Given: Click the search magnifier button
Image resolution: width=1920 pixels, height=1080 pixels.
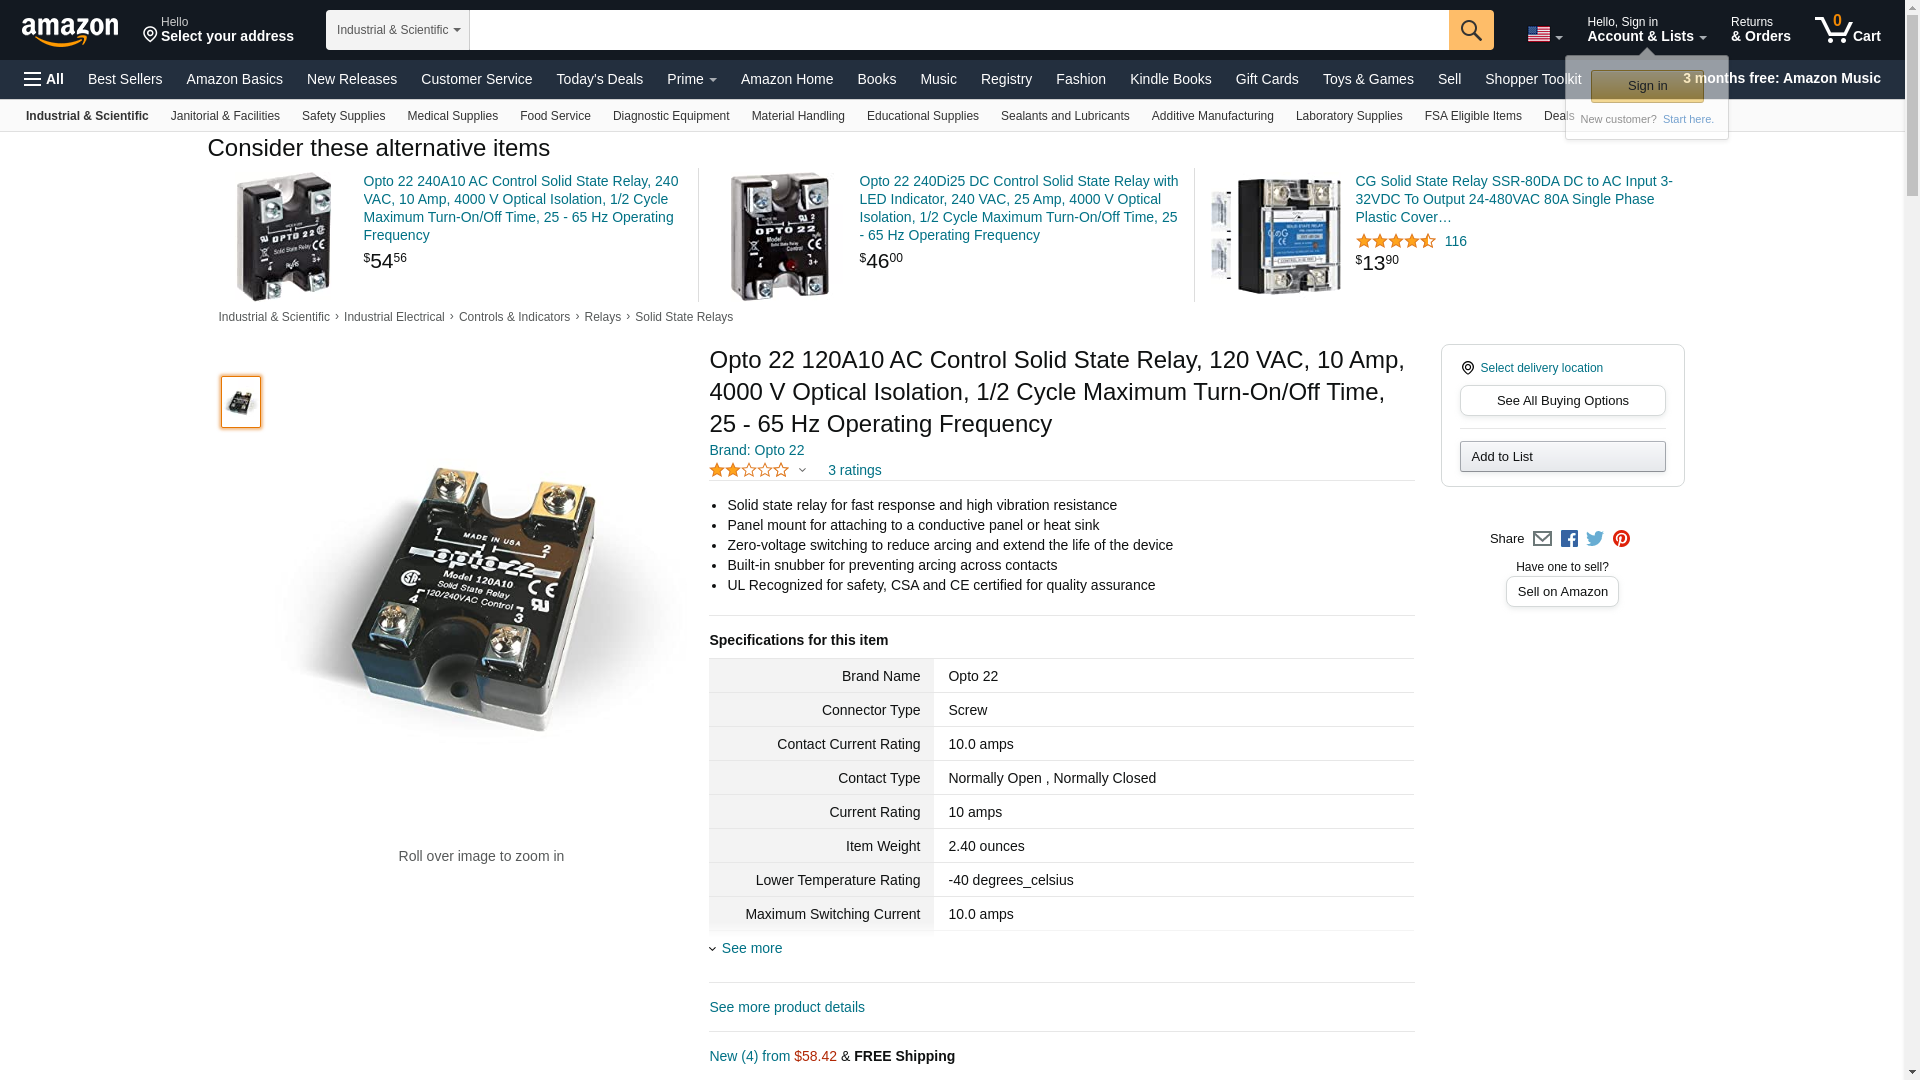Looking at the screenshot, I should pos(1470,30).
